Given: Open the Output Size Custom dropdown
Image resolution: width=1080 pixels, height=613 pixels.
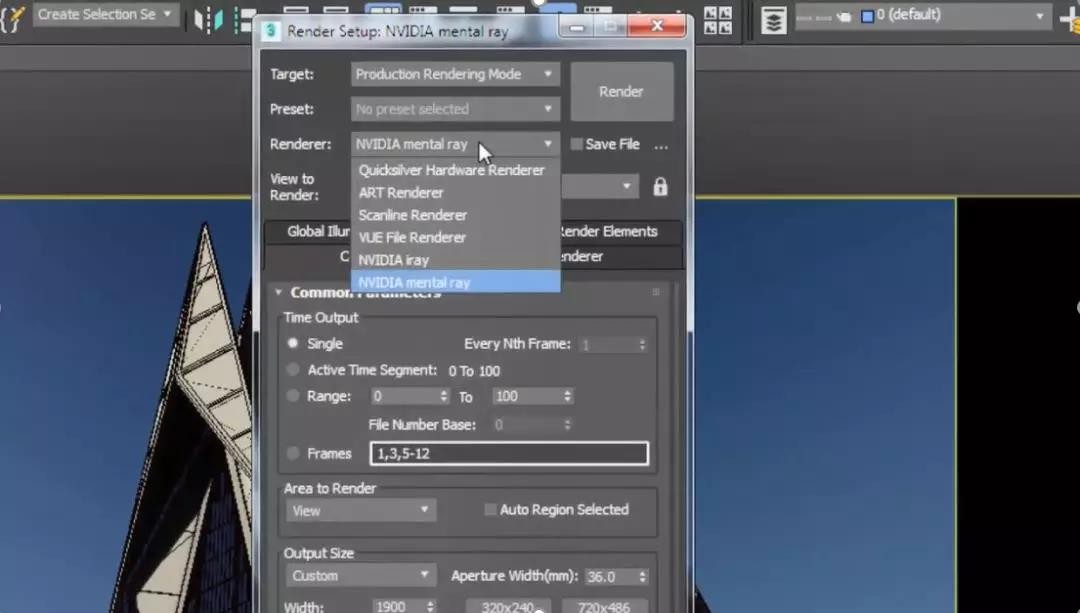Looking at the screenshot, I should pyautogui.click(x=360, y=575).
